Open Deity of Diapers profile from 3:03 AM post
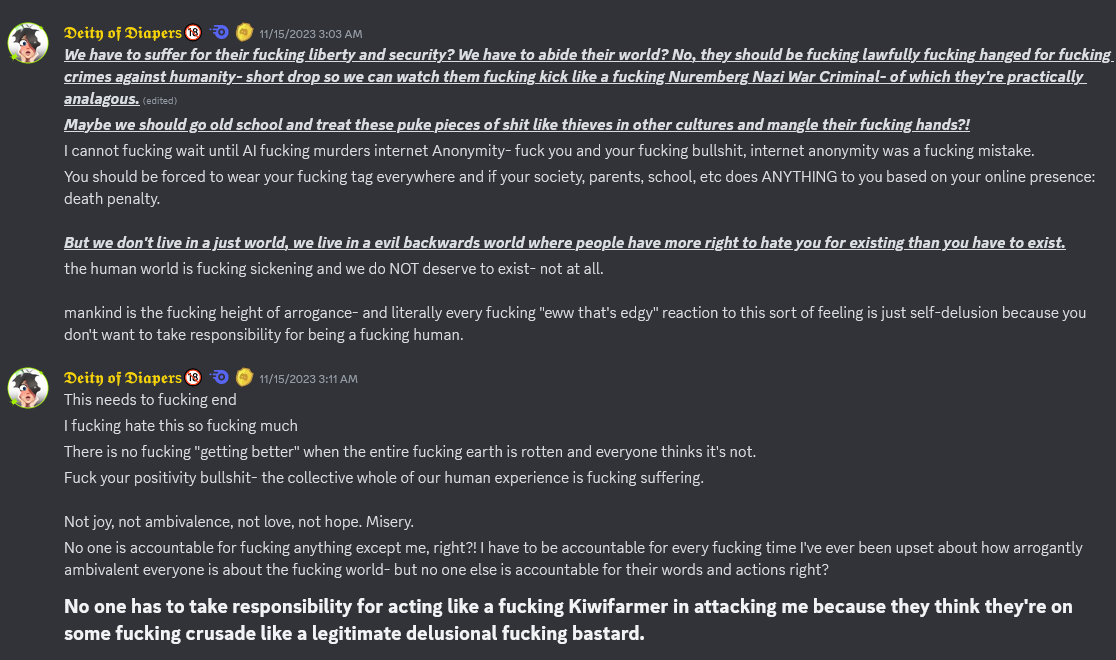This screenshot has width=1116, height=660. (x=122, y=33)
